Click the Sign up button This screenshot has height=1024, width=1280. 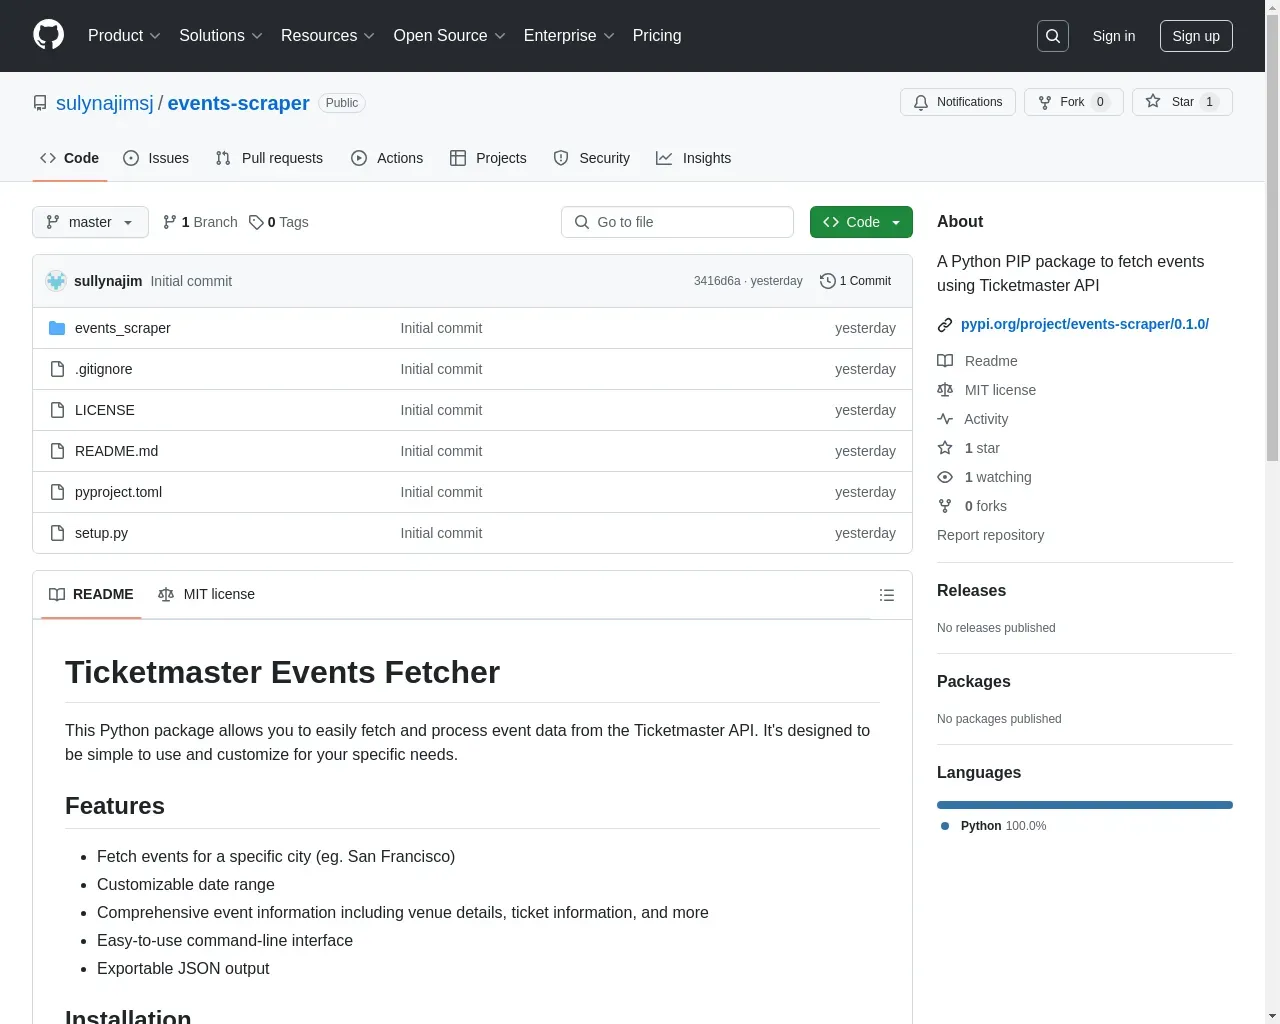point(1196,36)
